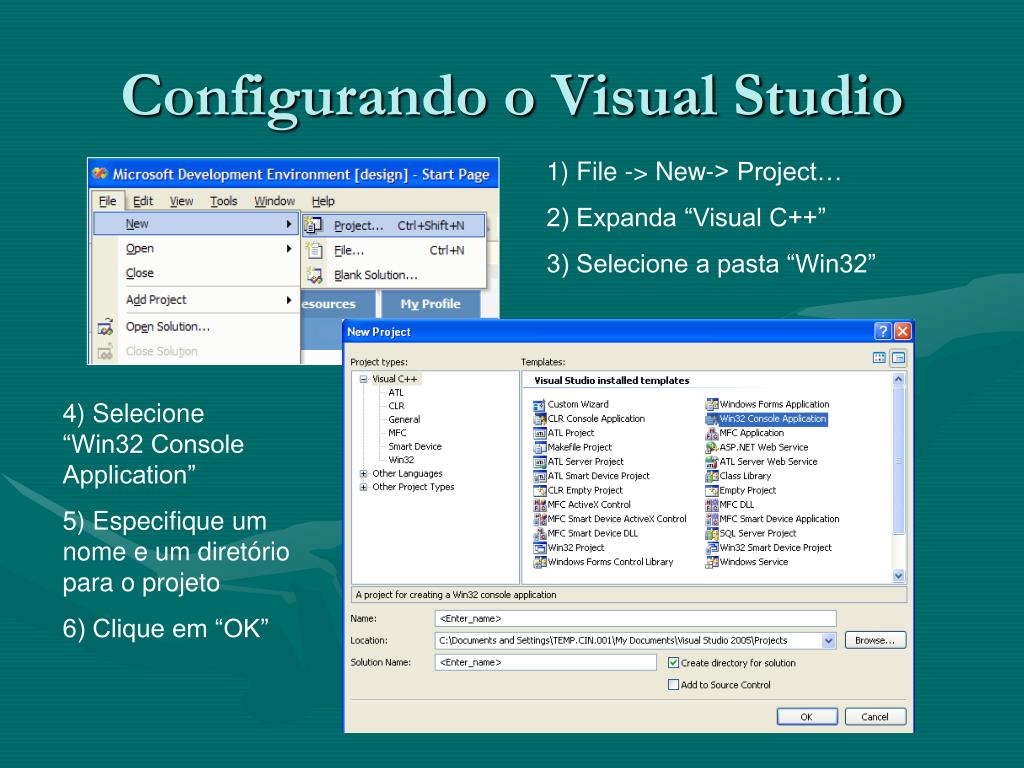
Task: Select the Win32 project type folder
Action: [x=401, y=460]
